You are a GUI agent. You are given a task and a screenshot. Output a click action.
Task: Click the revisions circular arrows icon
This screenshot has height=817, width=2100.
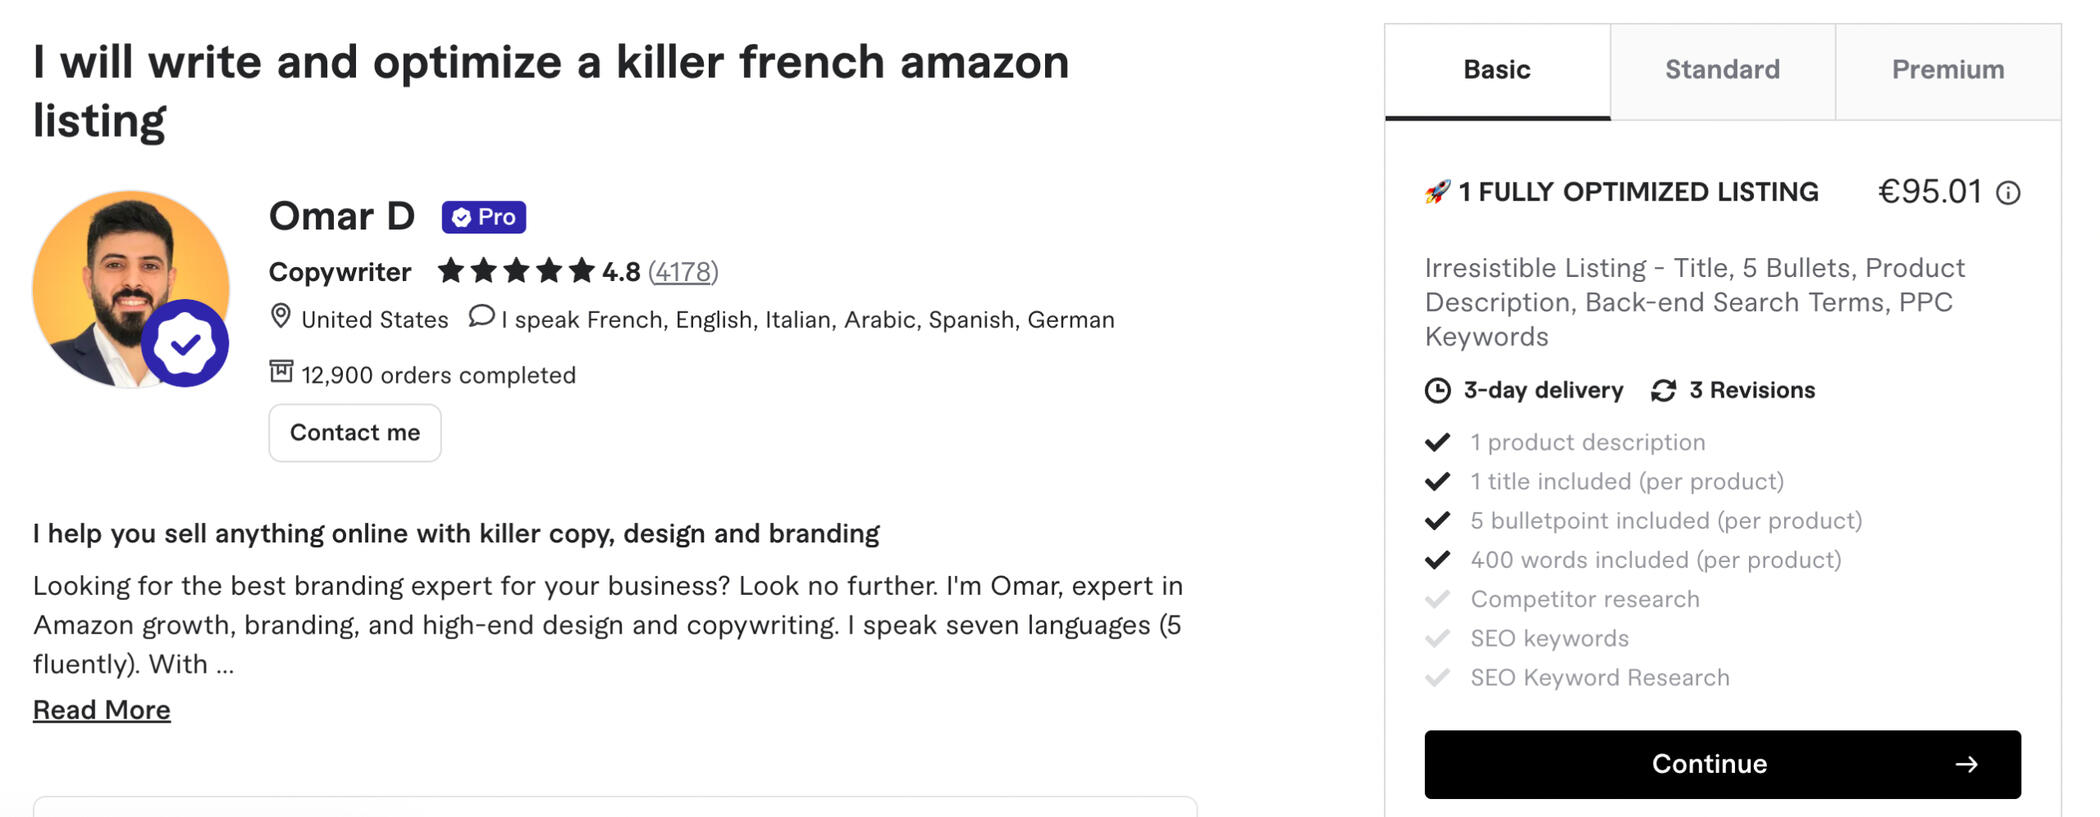[1663, 390]
